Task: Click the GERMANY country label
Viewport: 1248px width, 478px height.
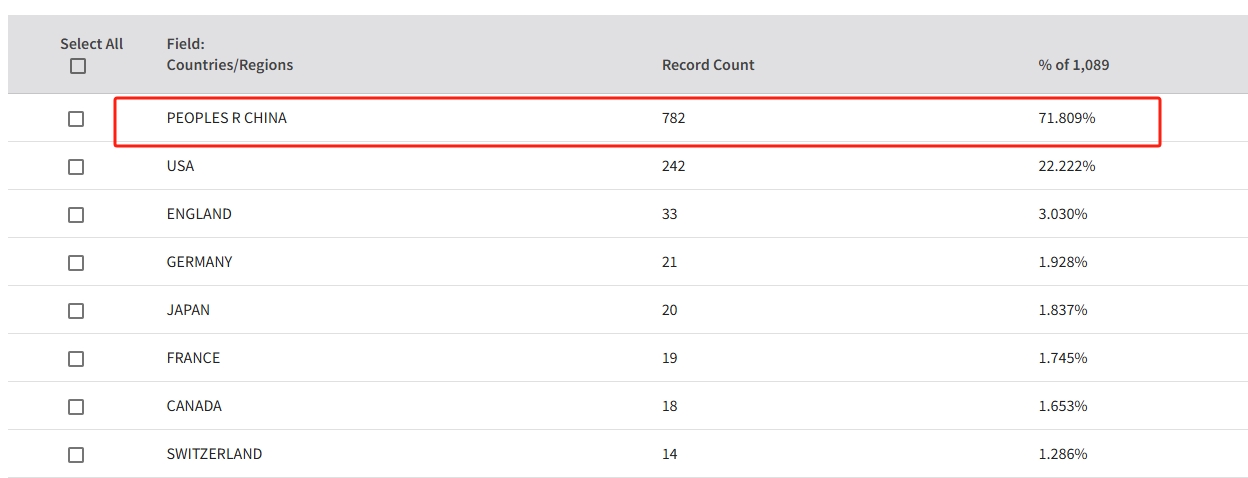Action: [x=199, y=262]
